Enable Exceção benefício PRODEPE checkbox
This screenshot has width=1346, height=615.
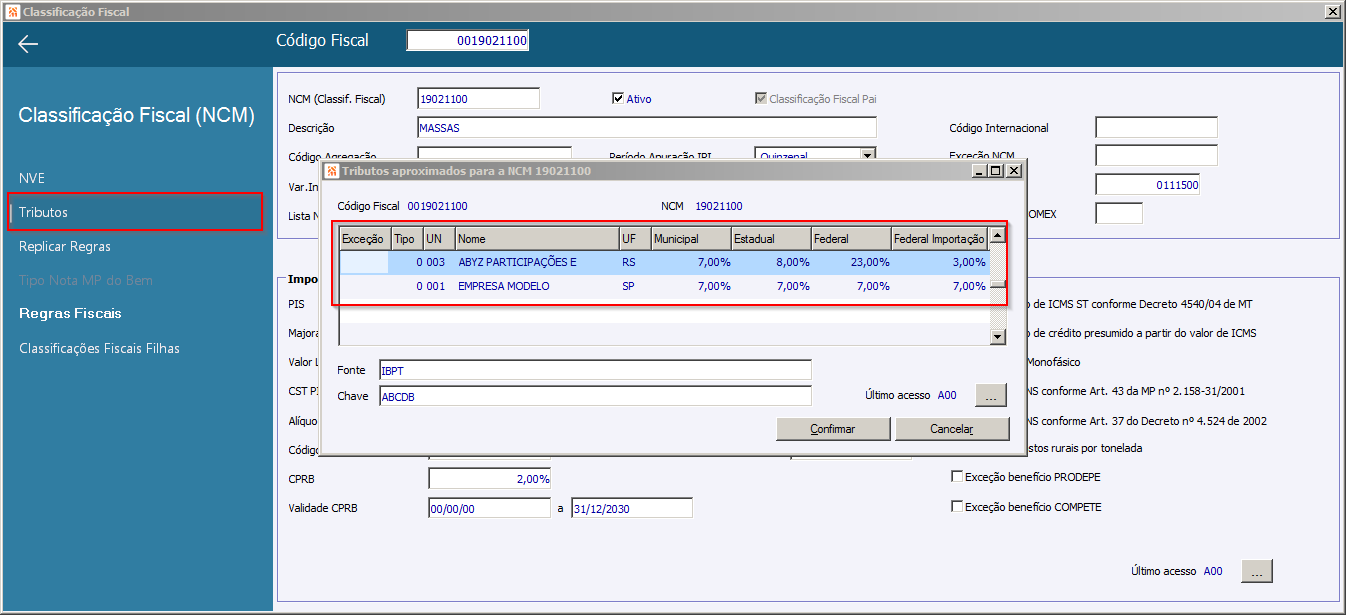click(957, 477)
